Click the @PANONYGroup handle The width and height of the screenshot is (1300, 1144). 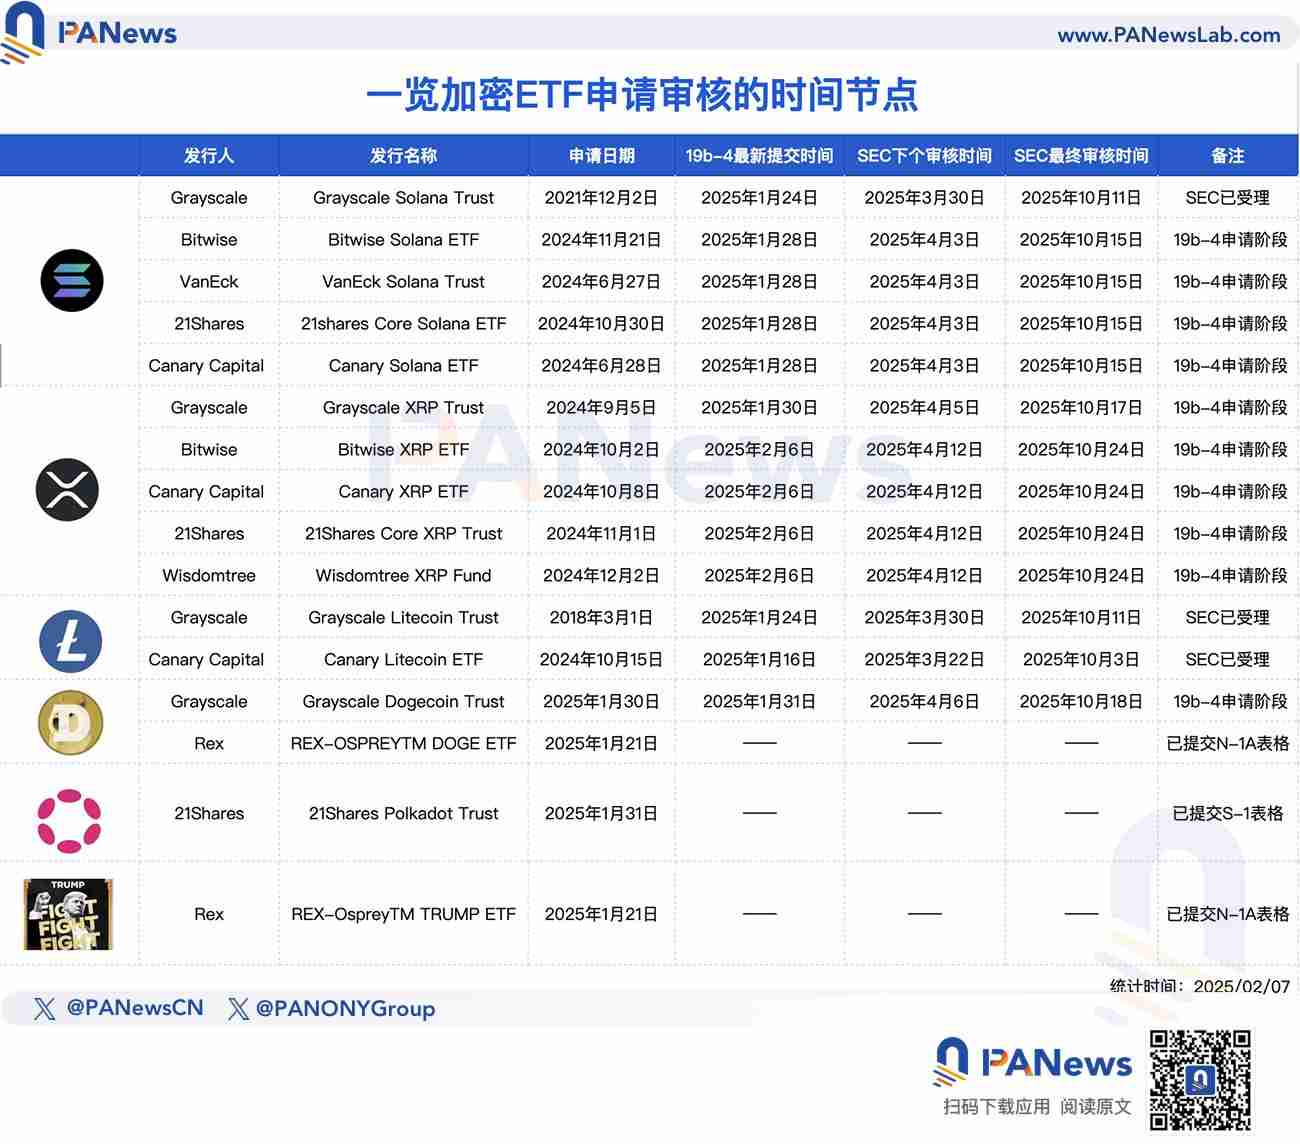point(345,1009)
